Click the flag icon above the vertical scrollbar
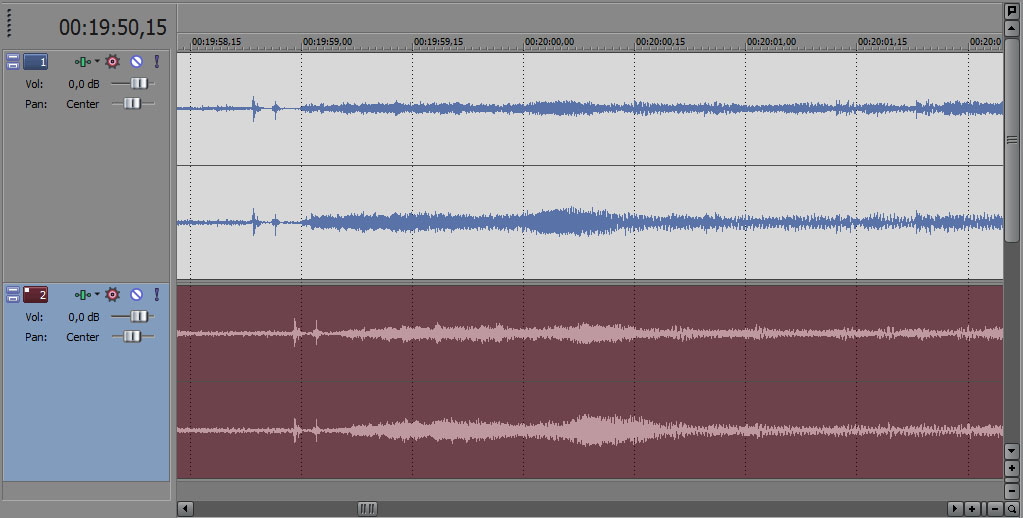 pyautogui.click(x=1012, y=10)
